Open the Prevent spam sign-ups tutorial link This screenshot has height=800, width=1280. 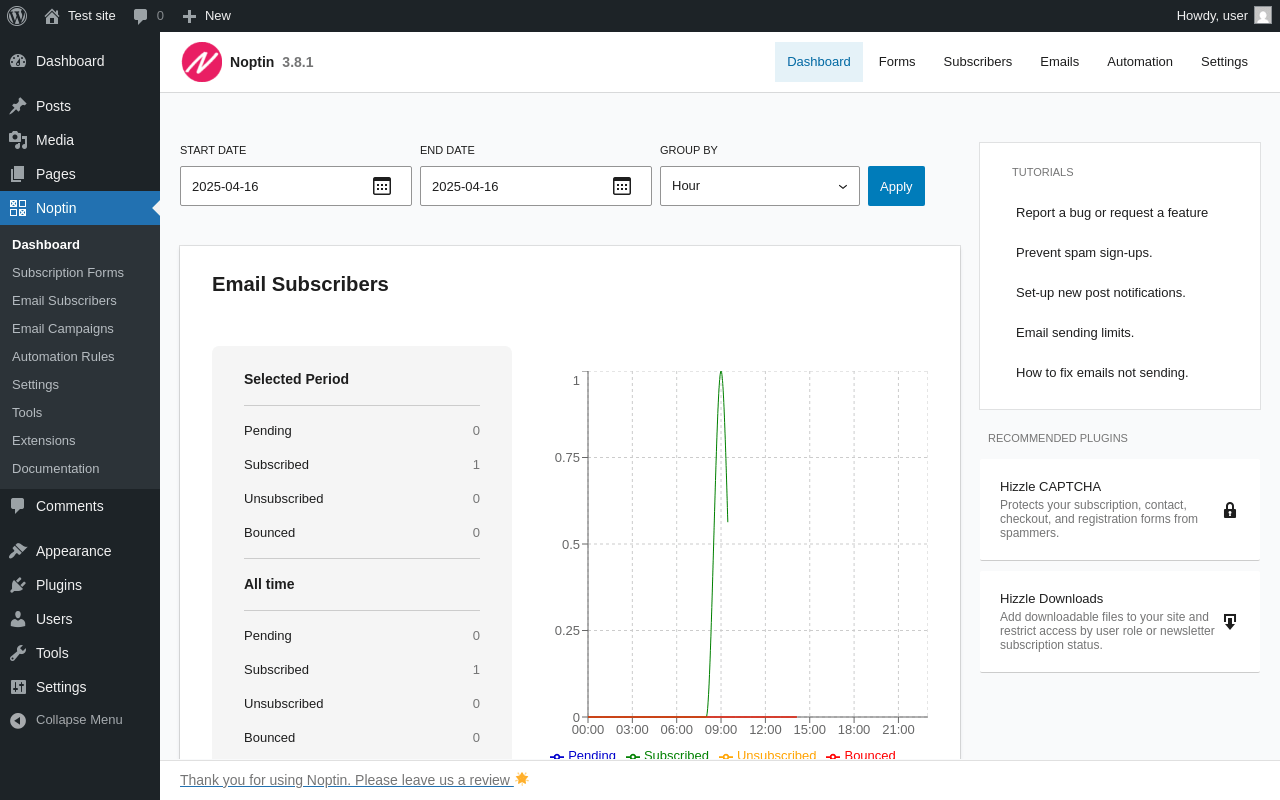pyautogui.click(x=1084, y=252)
